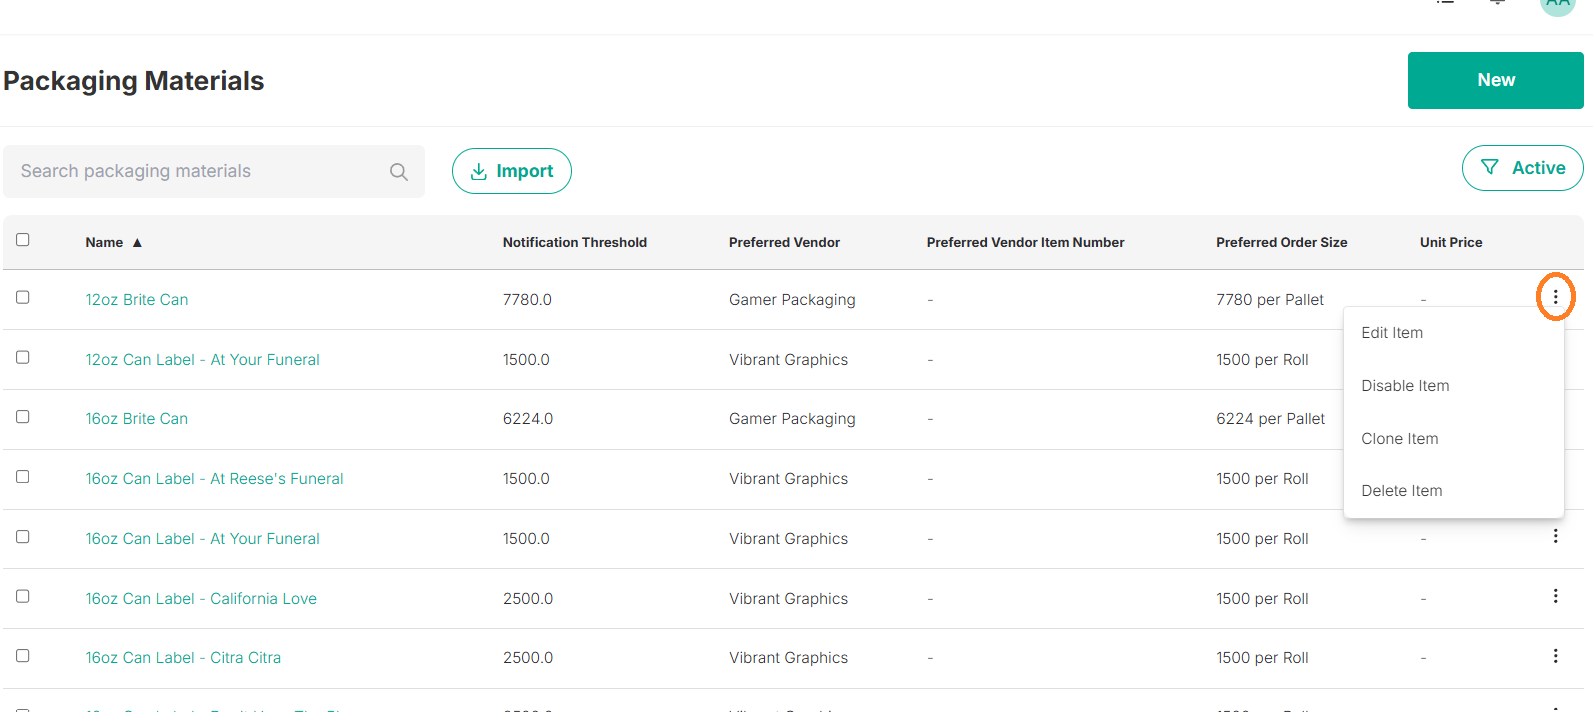
Task: Check the 12oz Brite Can row checkbox
Action: click(x=23, y=297)
